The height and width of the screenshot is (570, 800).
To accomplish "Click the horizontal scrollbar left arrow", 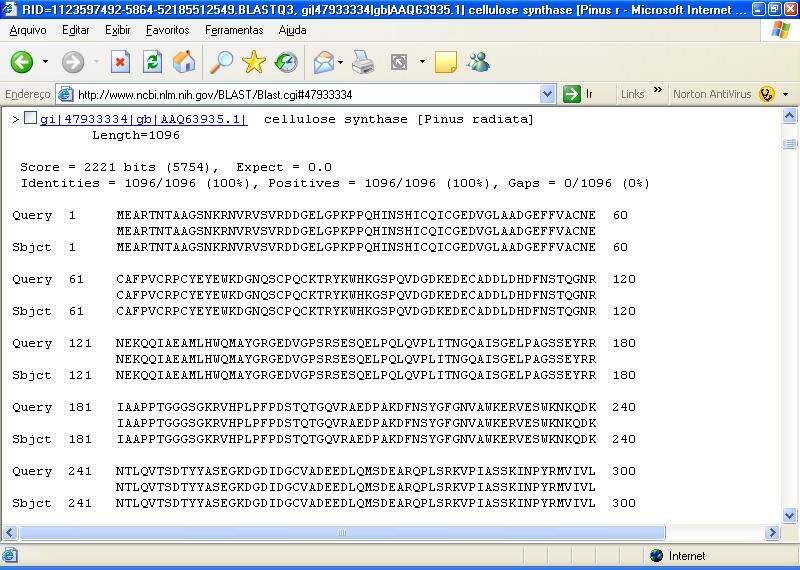I will 10,533.
